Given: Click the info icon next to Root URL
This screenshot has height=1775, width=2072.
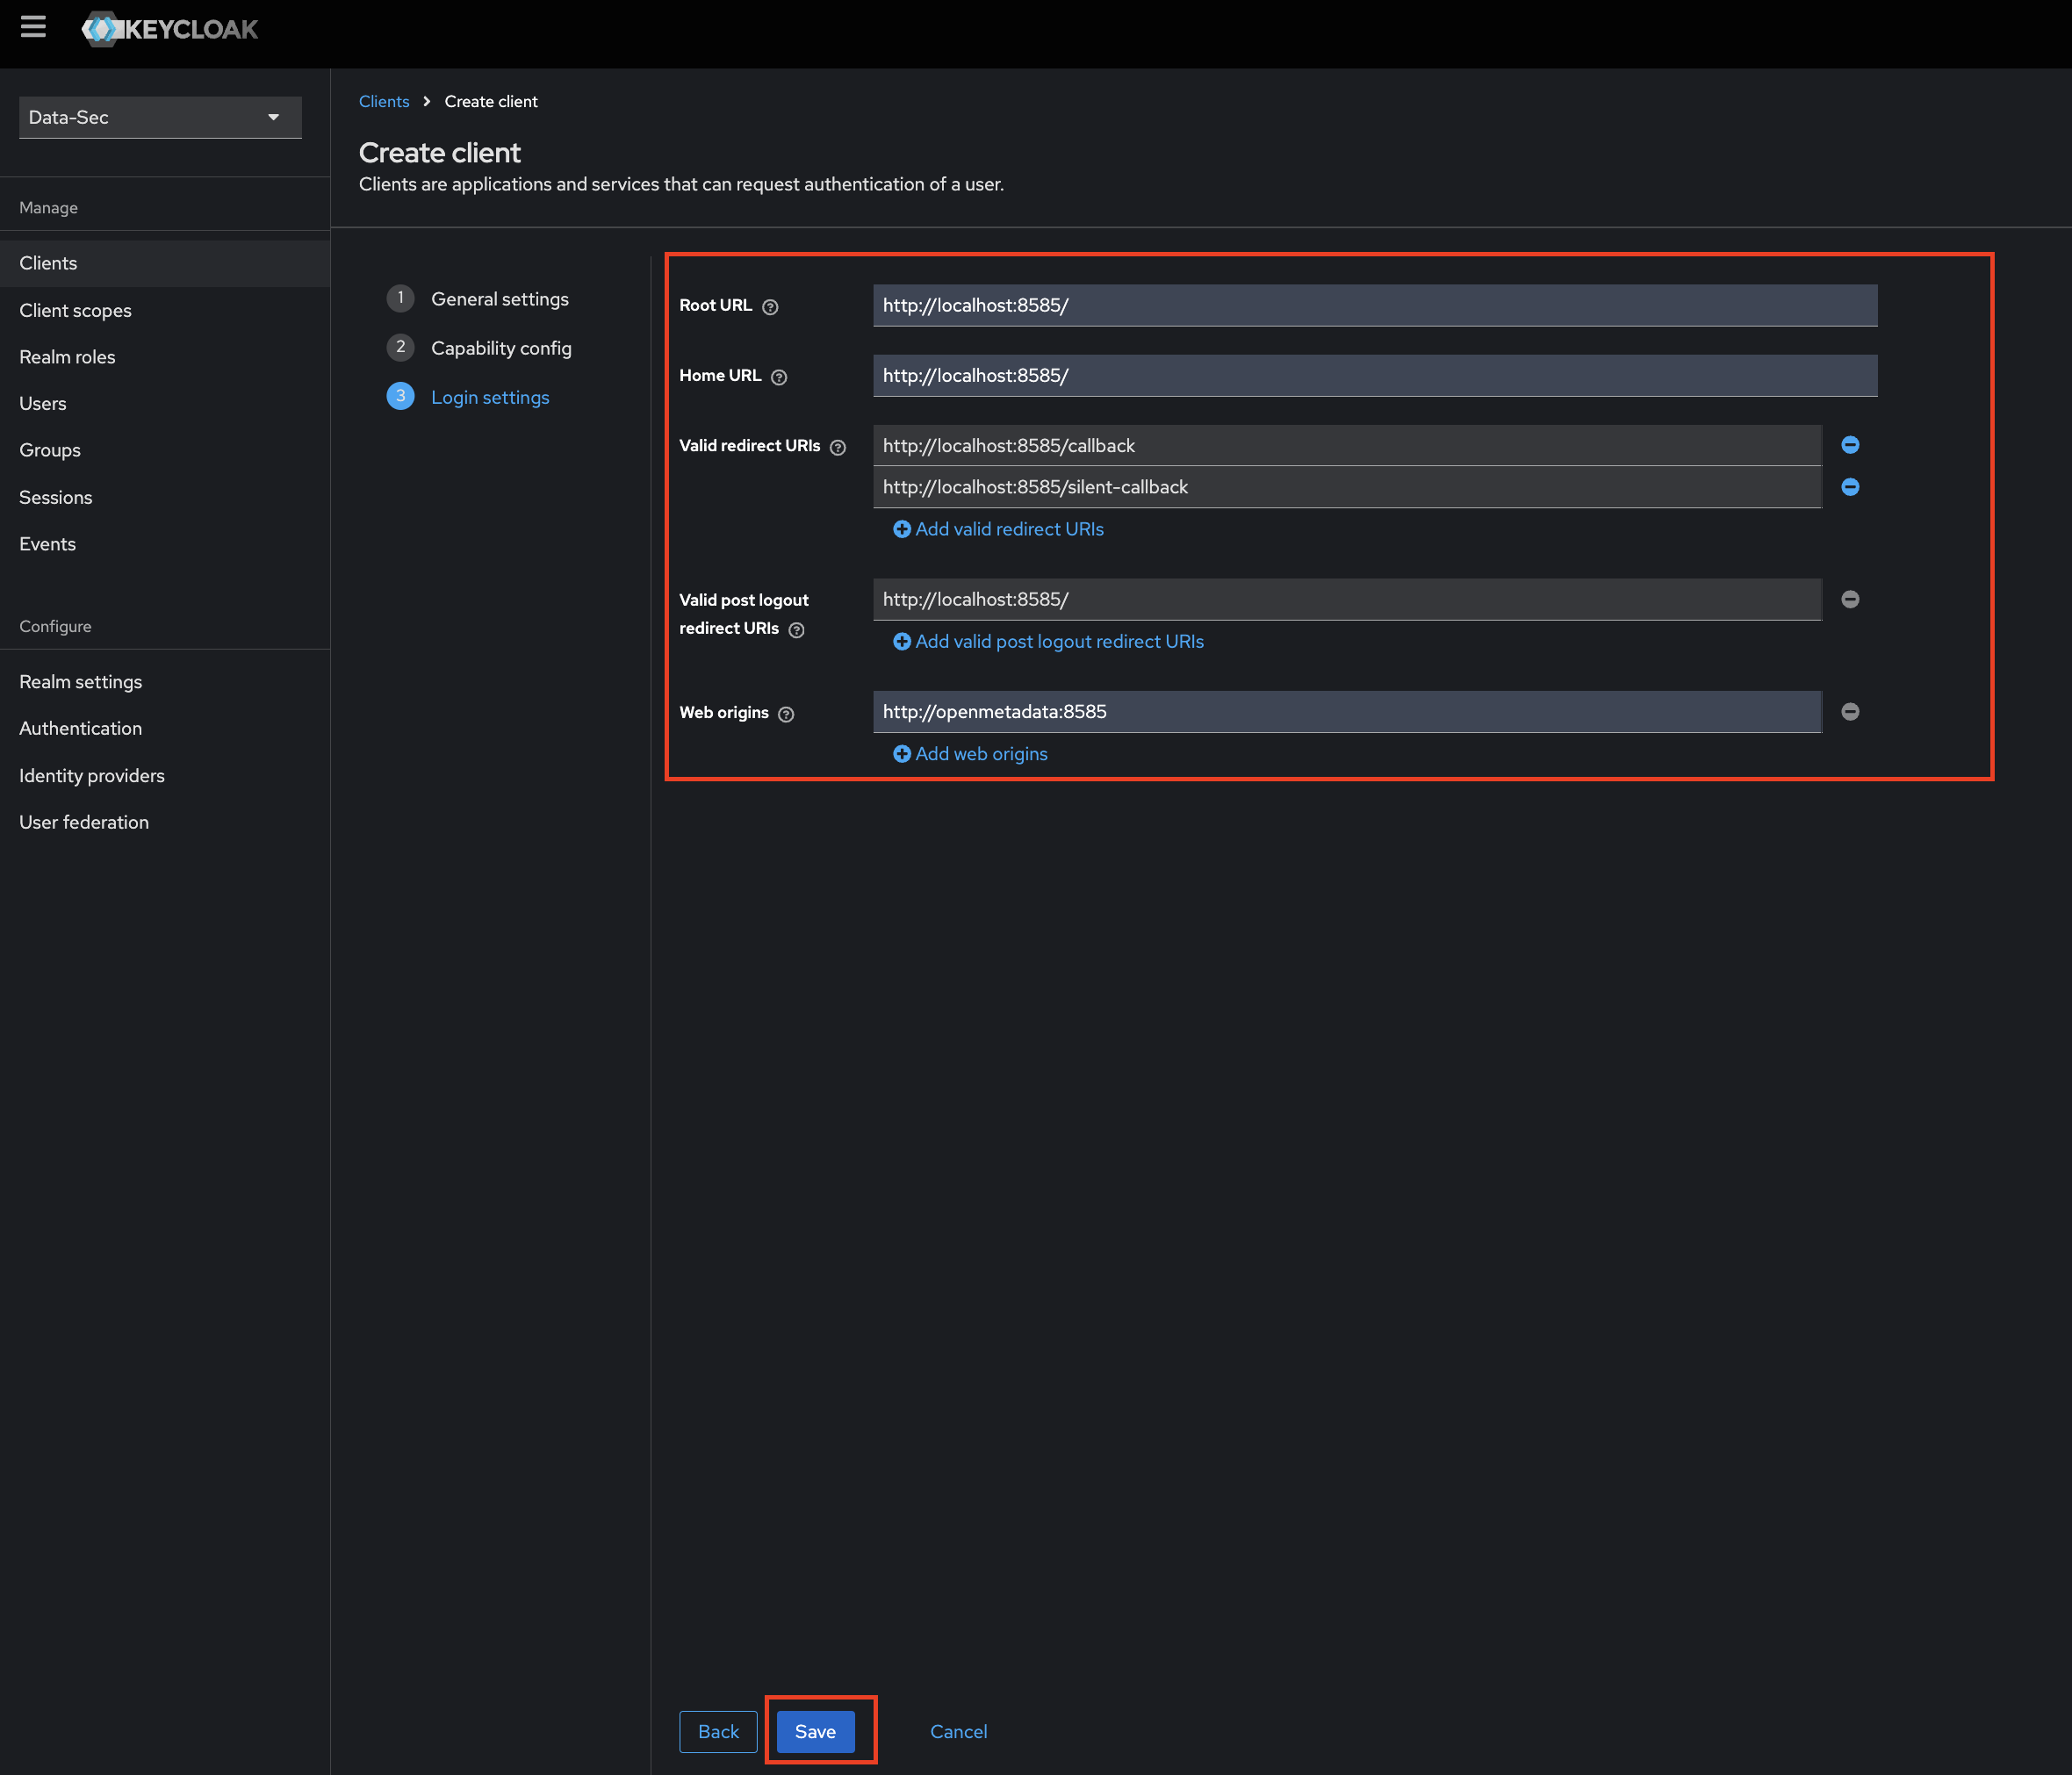Looking at the screenshot, I should (771, 306).
